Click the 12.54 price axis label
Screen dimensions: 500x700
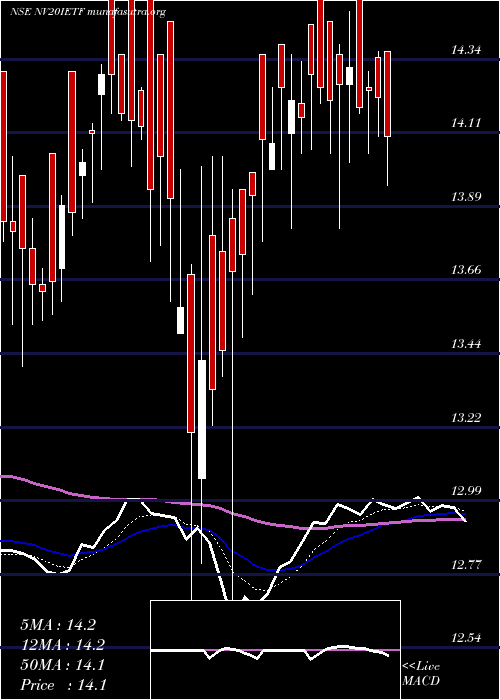coord(466,638)
